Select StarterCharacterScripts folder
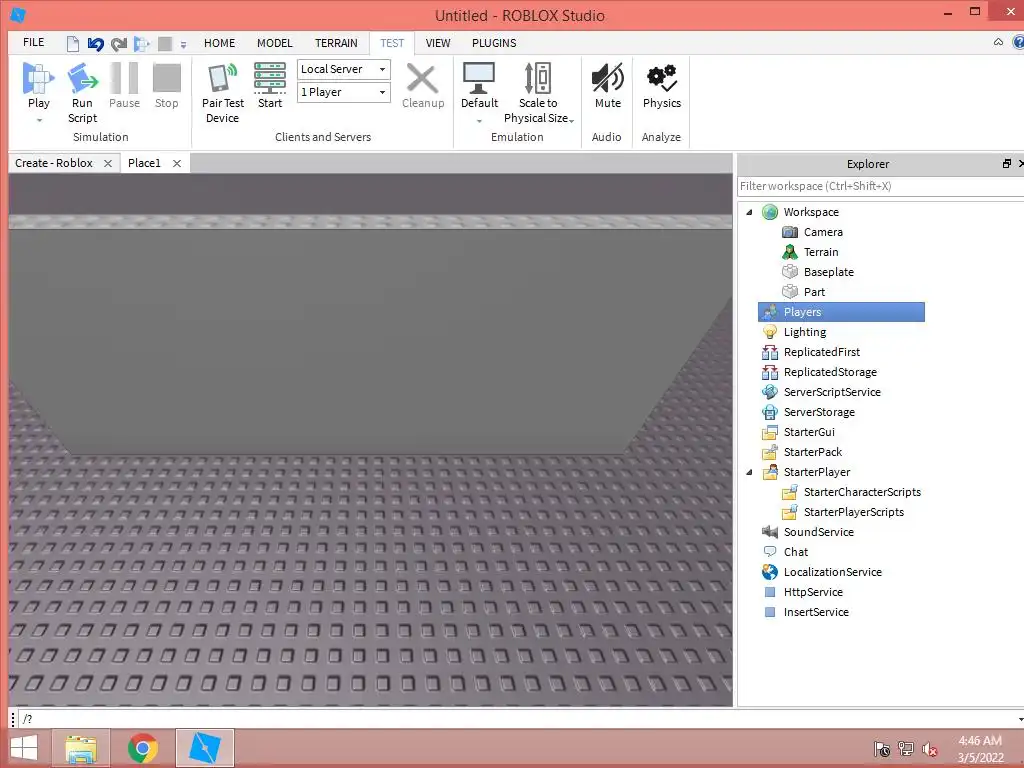 coord(862,492)
